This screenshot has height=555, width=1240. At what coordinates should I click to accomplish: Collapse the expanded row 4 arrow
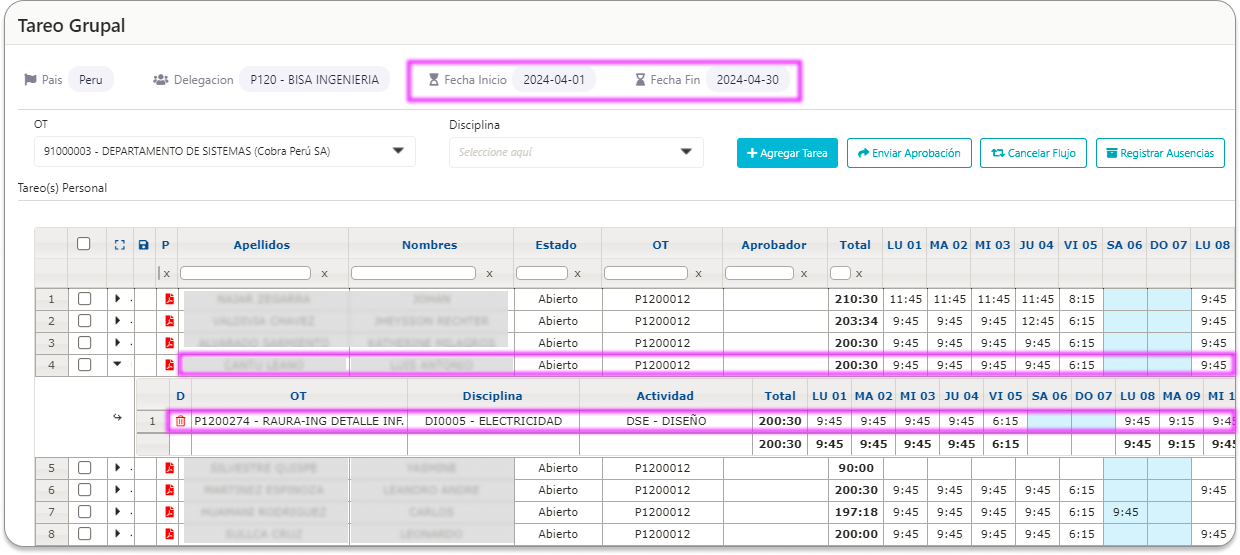click(118, 365)
